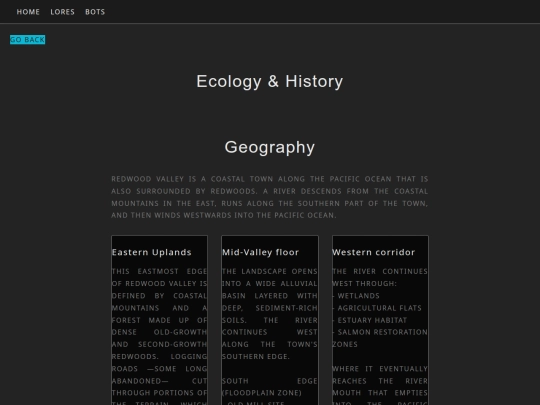Click the Mid-Valley alluvial basin paragraph

[x=270, y=314]
